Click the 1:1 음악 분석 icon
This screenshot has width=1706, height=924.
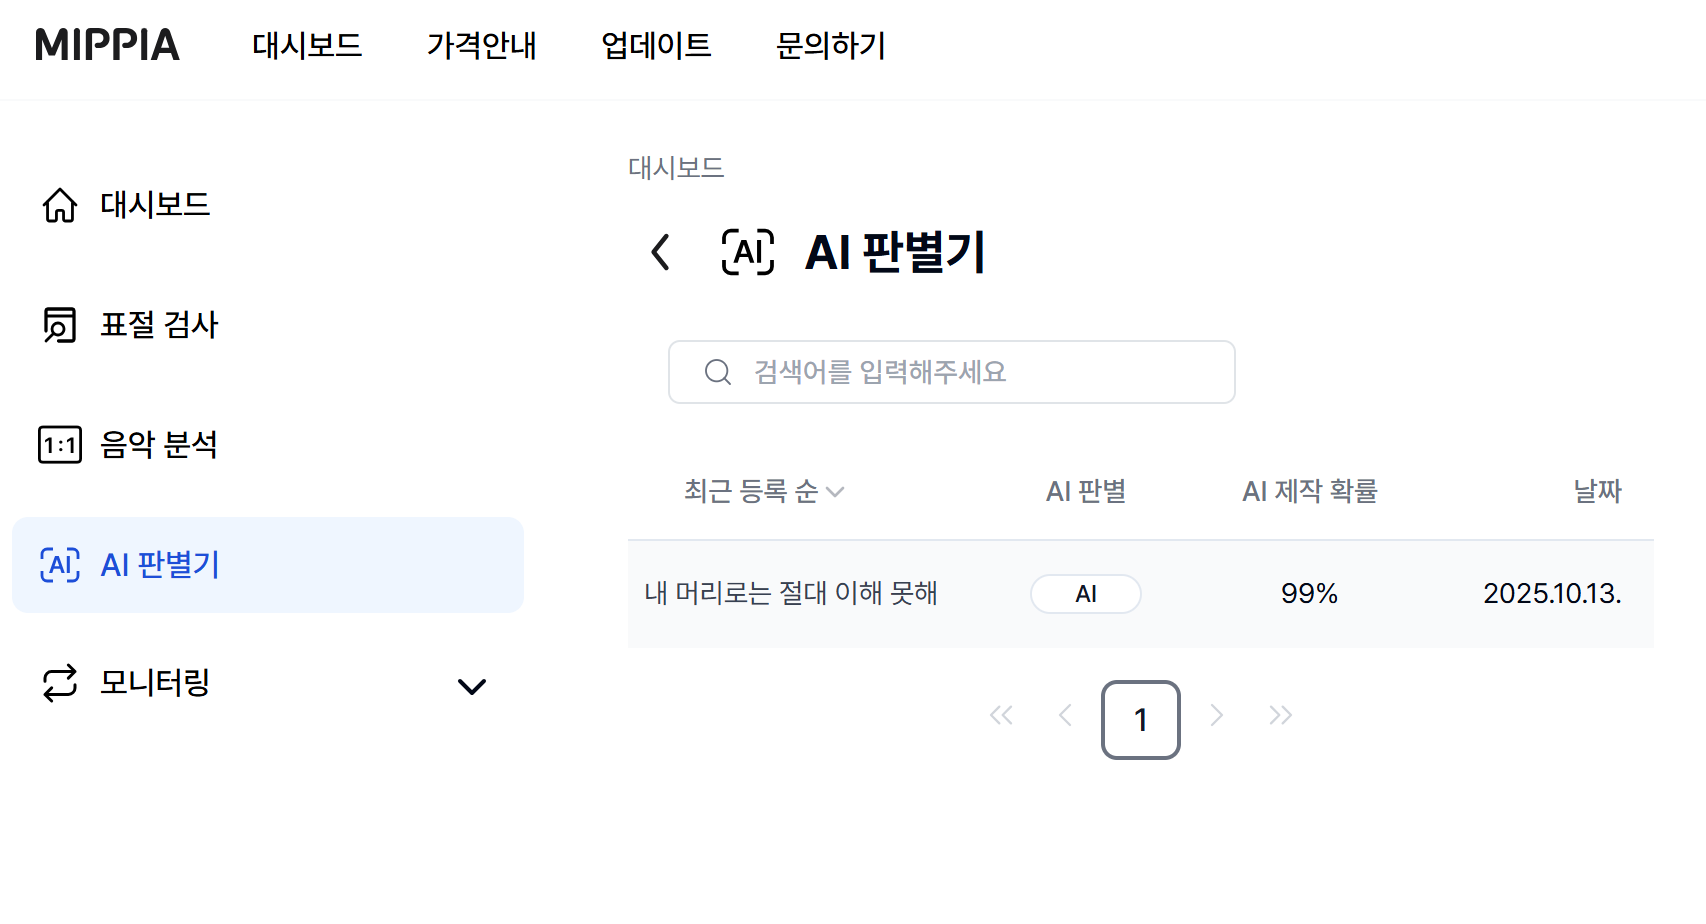60,445
